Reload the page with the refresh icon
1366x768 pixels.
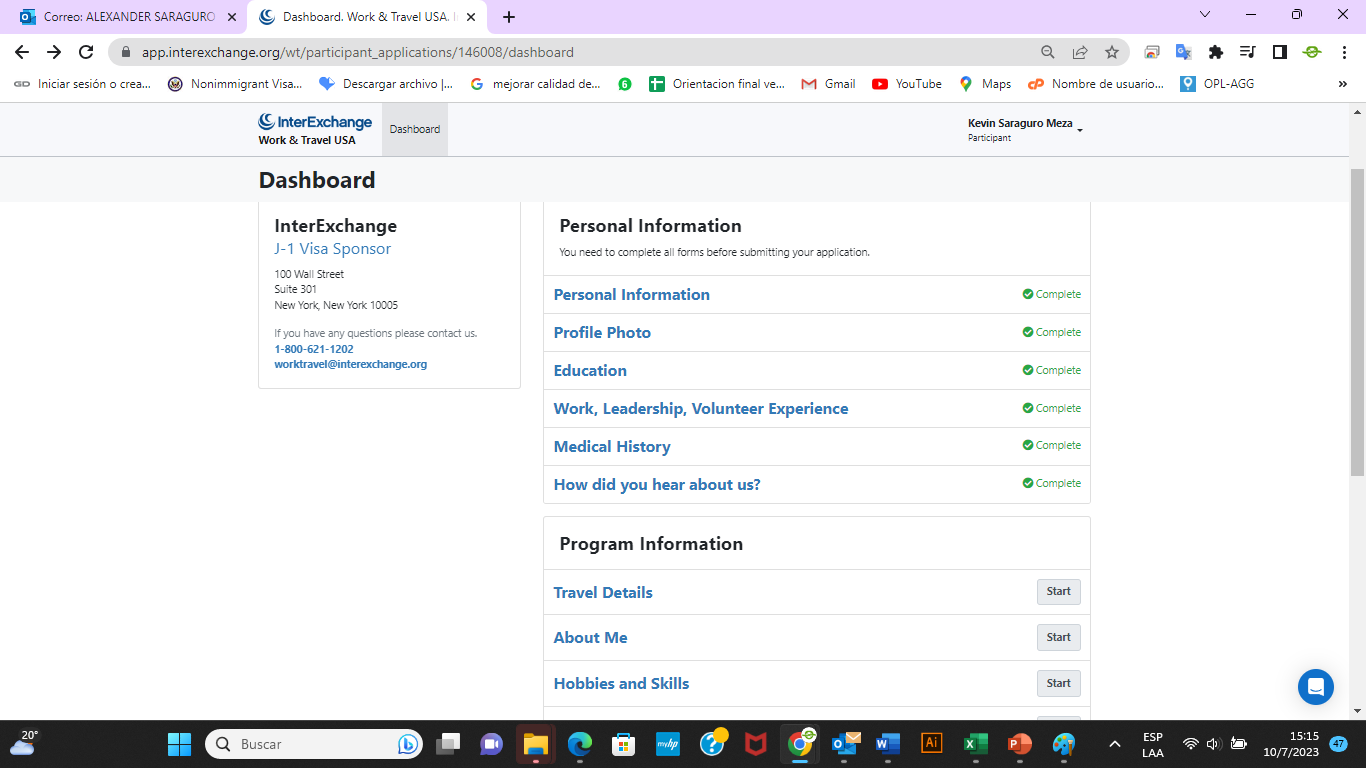(87, 52)
